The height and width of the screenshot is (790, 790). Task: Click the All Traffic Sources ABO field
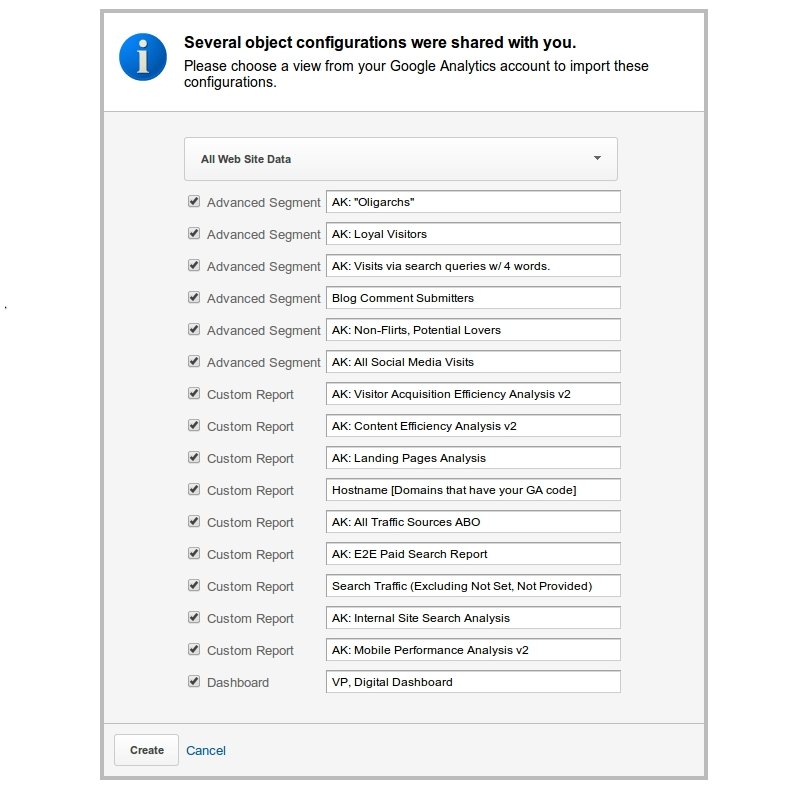pos(473,522)
